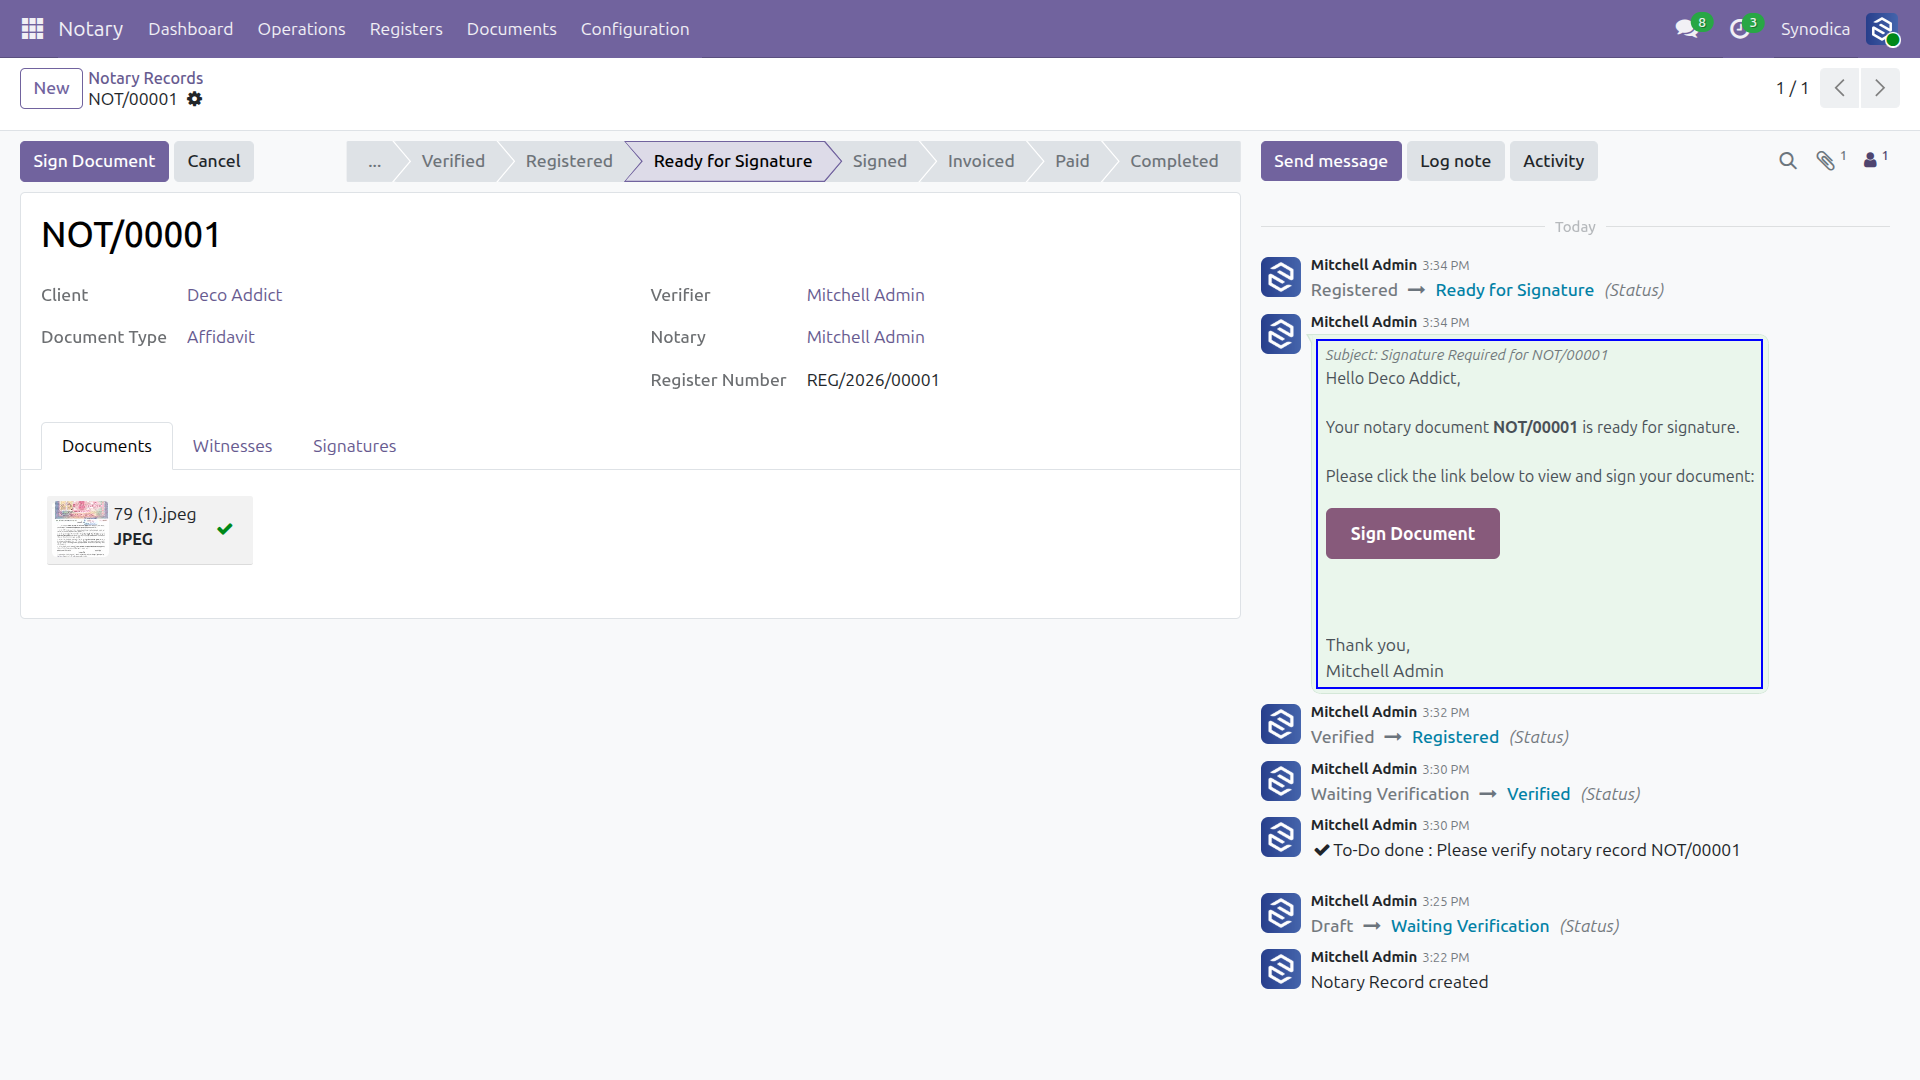Open the Operations menu
Screen dimensions: 1920x1080
(x=301, y=29)
